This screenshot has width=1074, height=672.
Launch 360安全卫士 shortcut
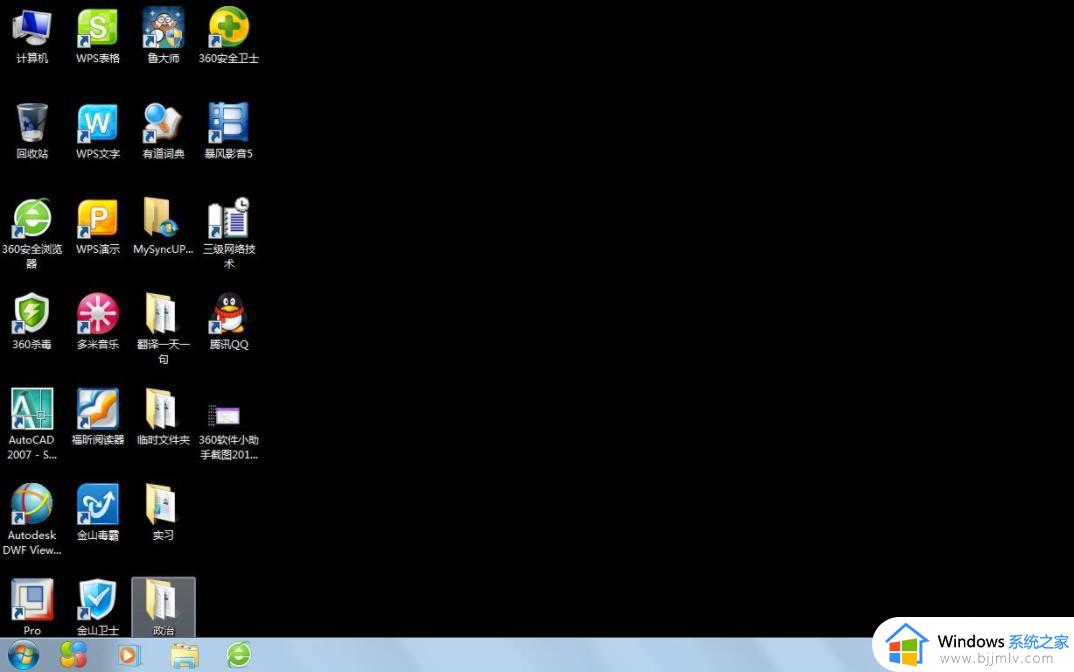tap(229, 36)
